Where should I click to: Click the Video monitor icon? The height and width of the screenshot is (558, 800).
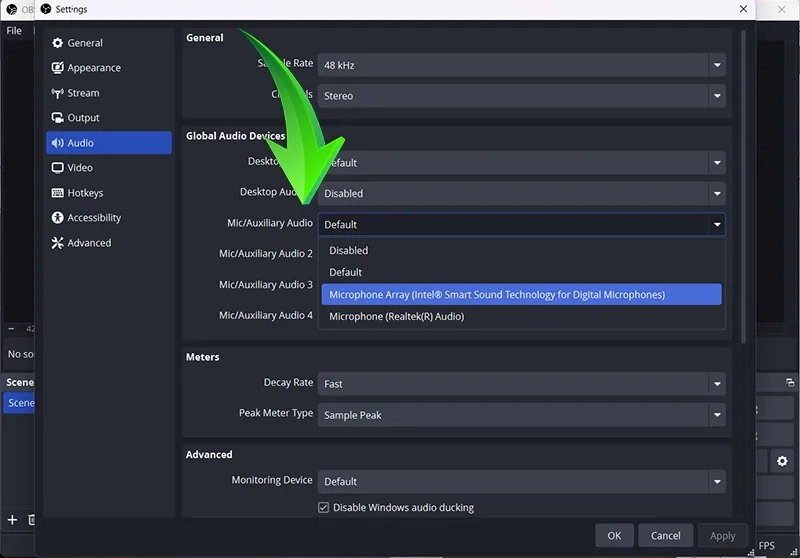(58, 168)
